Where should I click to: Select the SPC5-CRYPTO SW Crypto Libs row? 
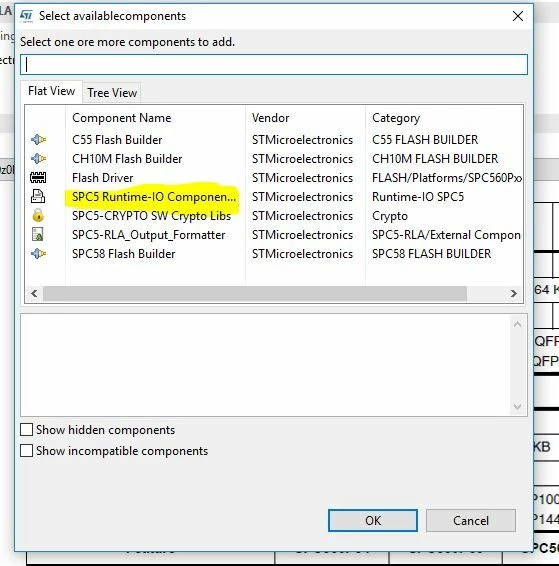(x=151, y=215)
